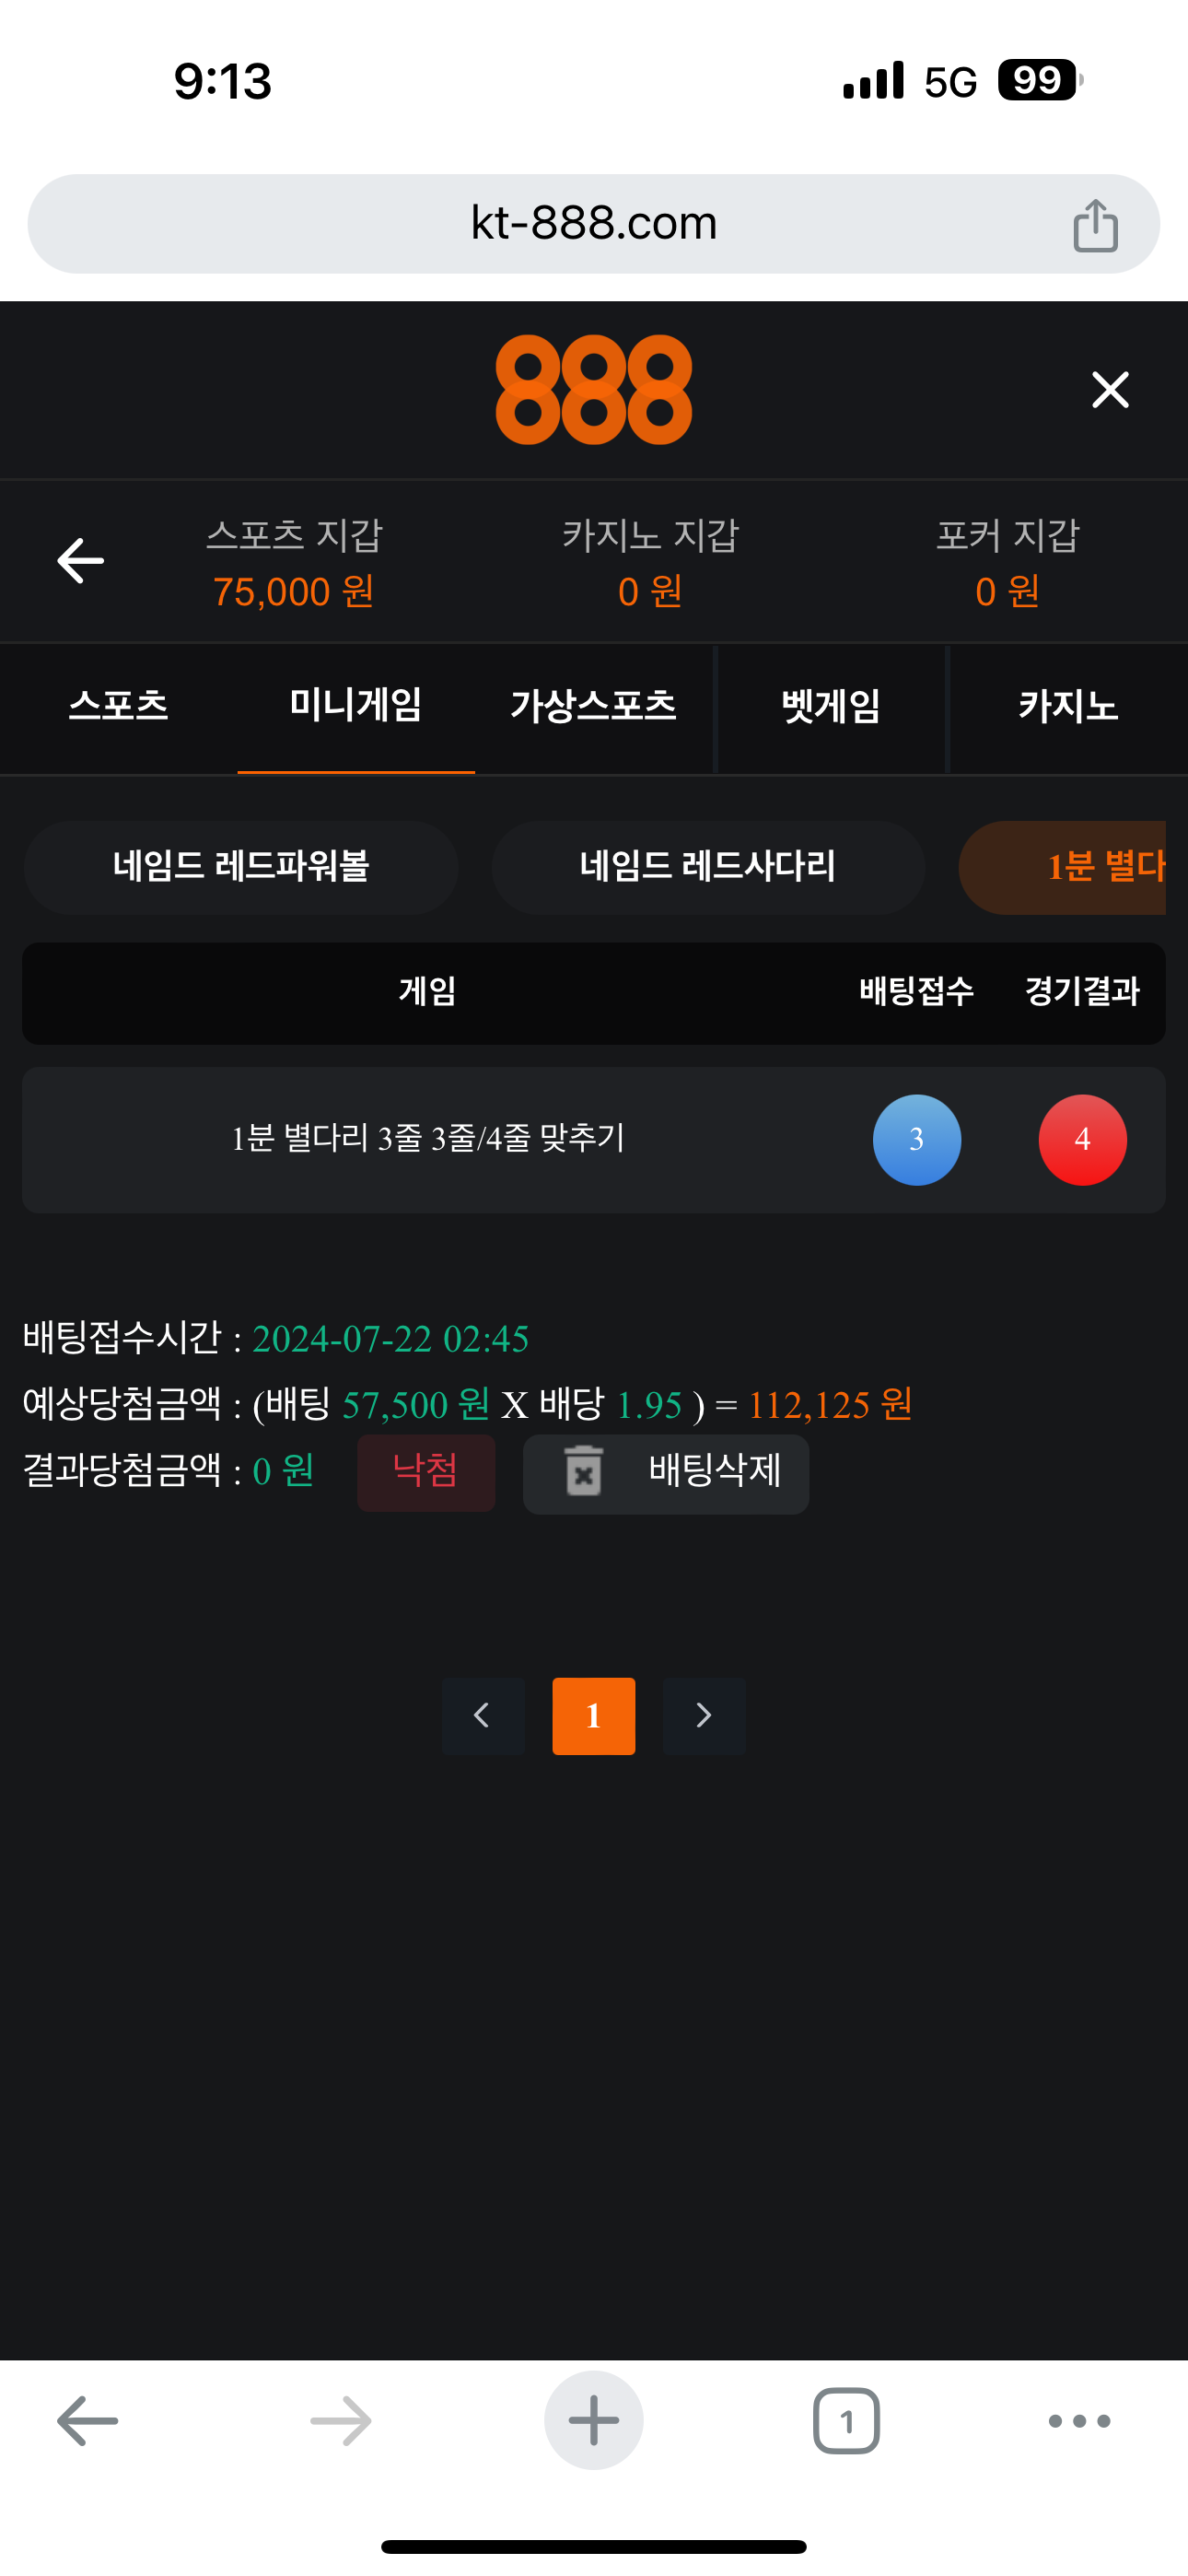
Task: Go to previous page chevron
Action: [483, 1716]
